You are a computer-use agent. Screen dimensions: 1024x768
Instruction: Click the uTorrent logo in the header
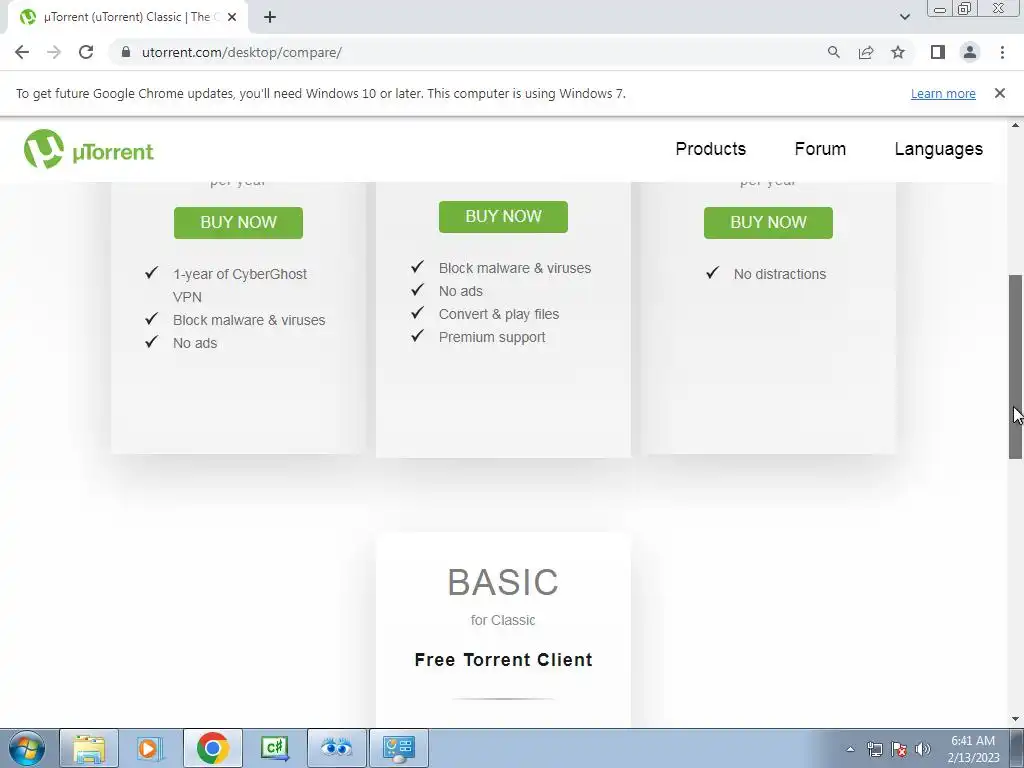(89, 150)
